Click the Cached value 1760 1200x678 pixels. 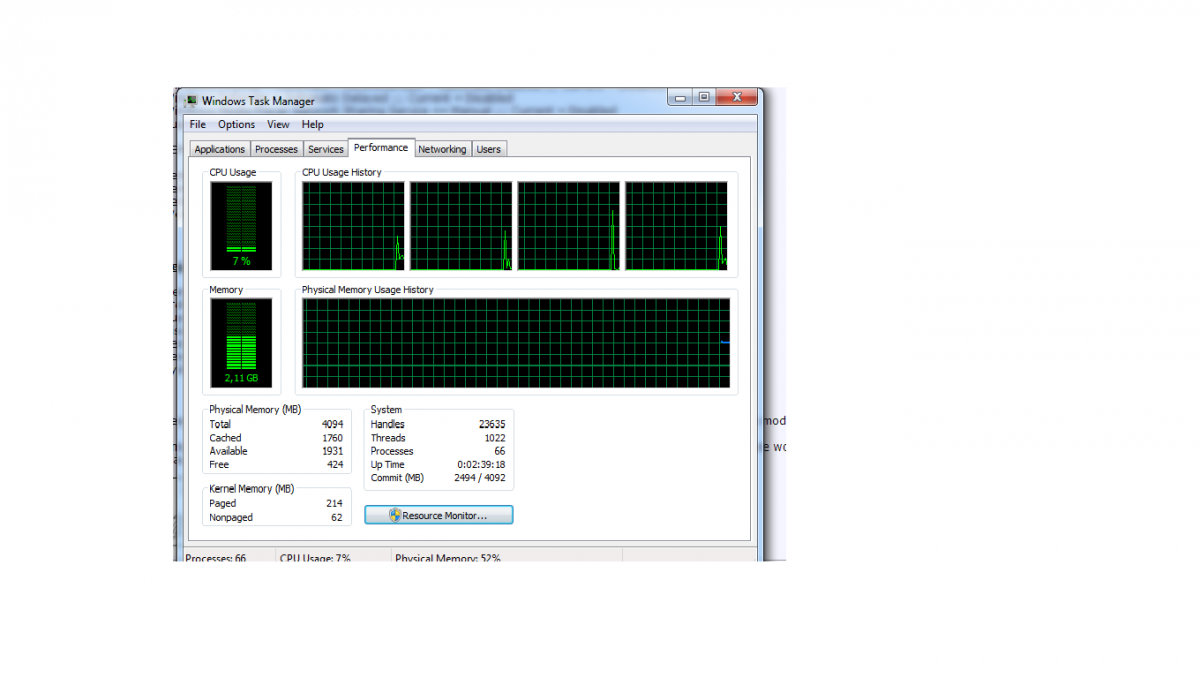point(332,438)
